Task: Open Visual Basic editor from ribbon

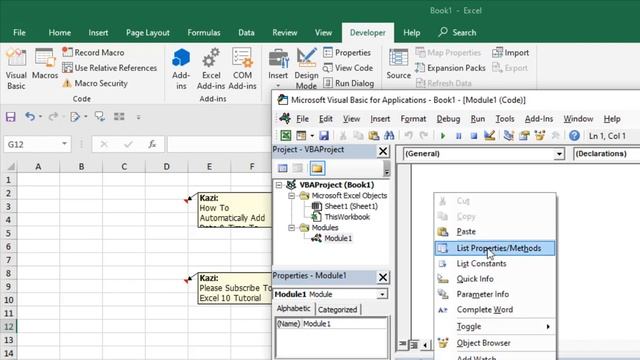Action: (16, 69)
